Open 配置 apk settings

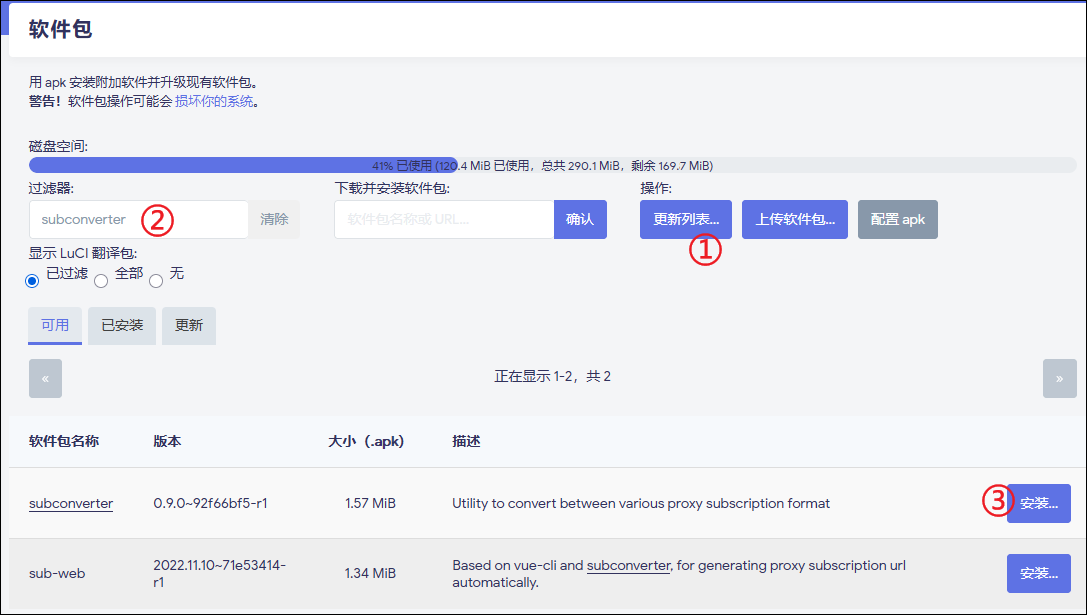(898, 220)
